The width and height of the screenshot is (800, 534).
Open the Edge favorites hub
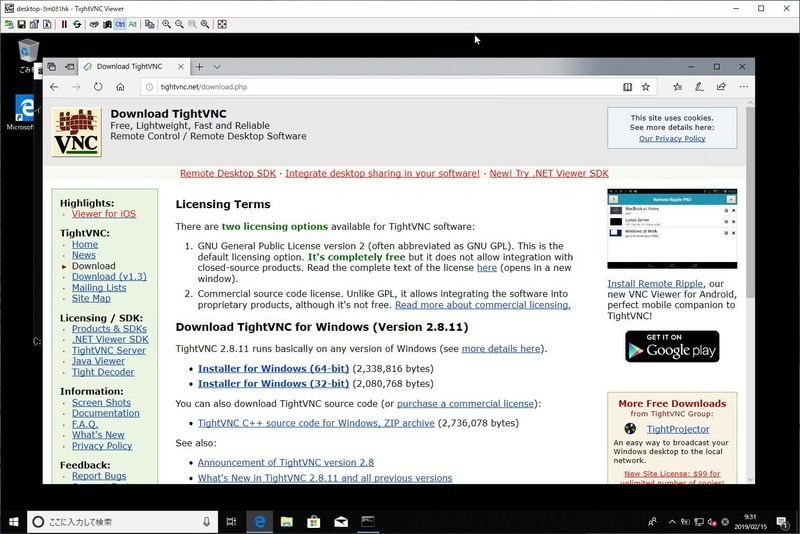click(678, 87)
